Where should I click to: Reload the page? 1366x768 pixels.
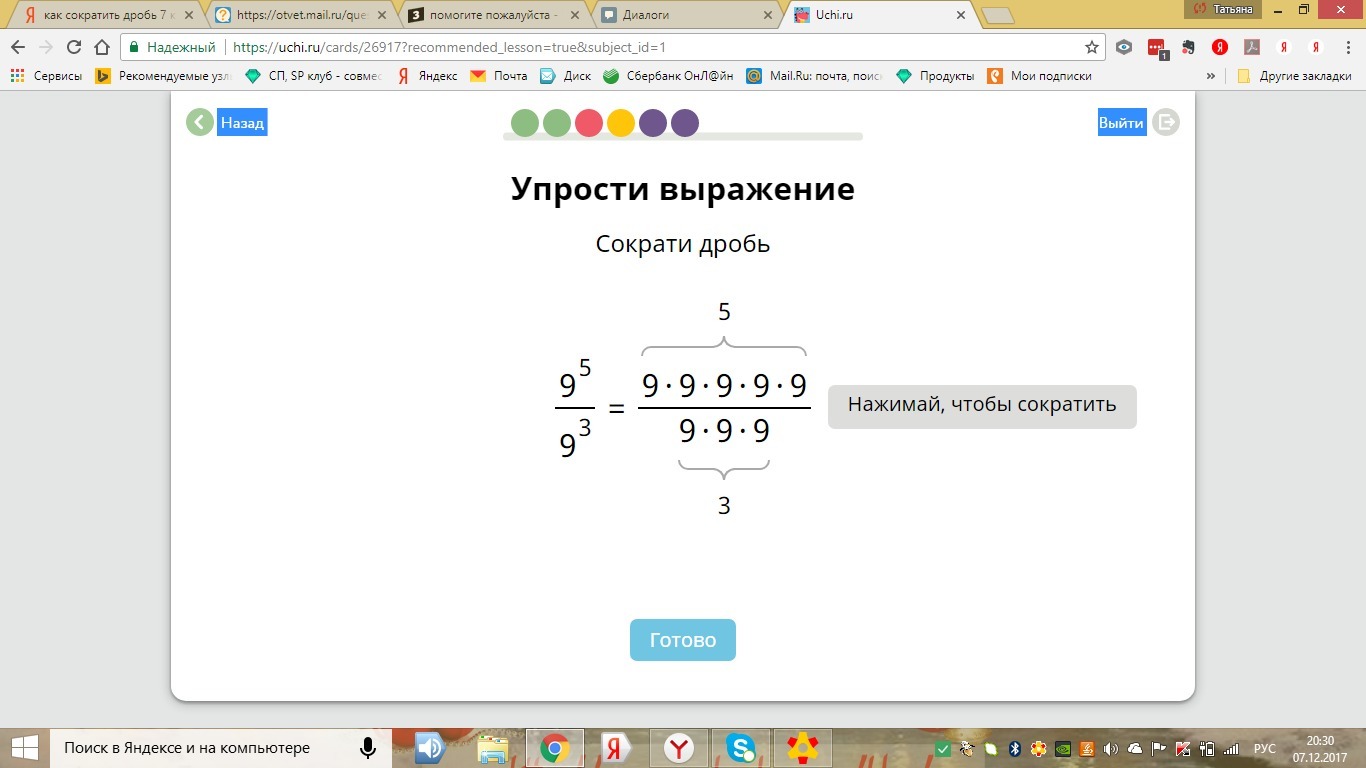[x=73, y=47]
